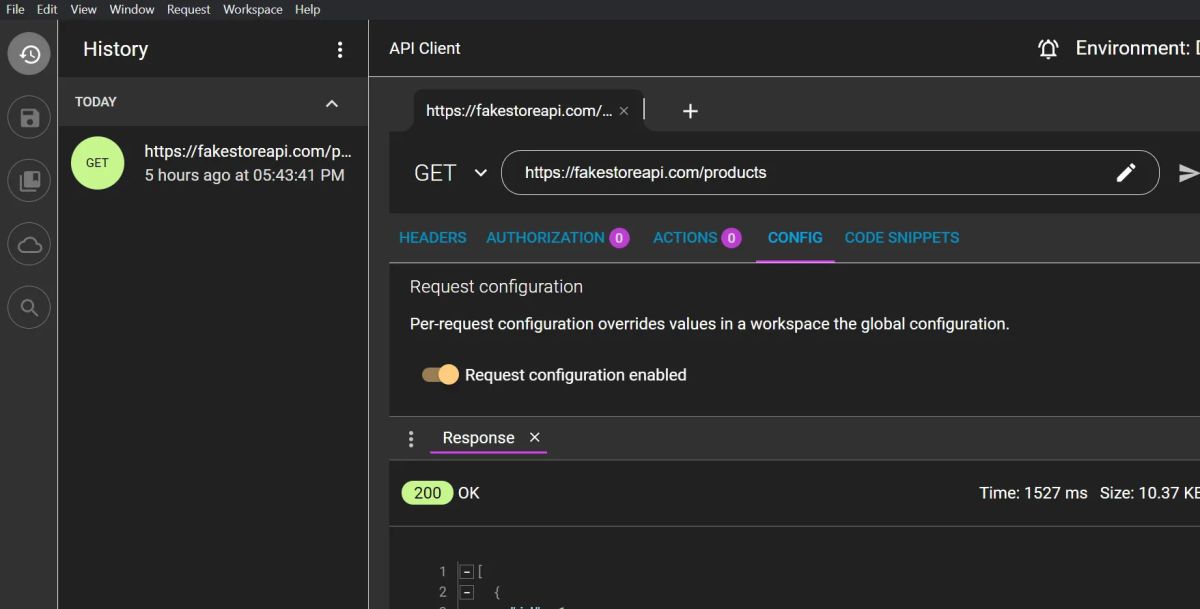The height and width of the screenshot is (609, 1200).
Task: Collapse the TODAY history section
Action: click(x=332, y=102)
